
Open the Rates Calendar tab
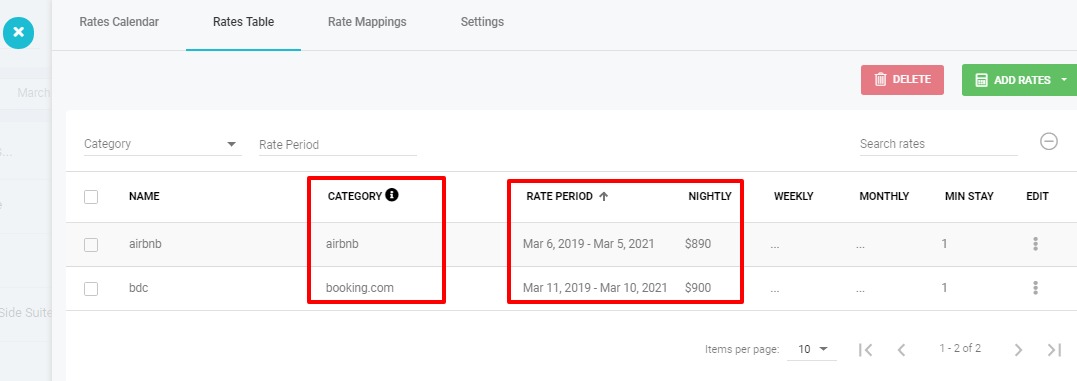click(x=119, y=22)
